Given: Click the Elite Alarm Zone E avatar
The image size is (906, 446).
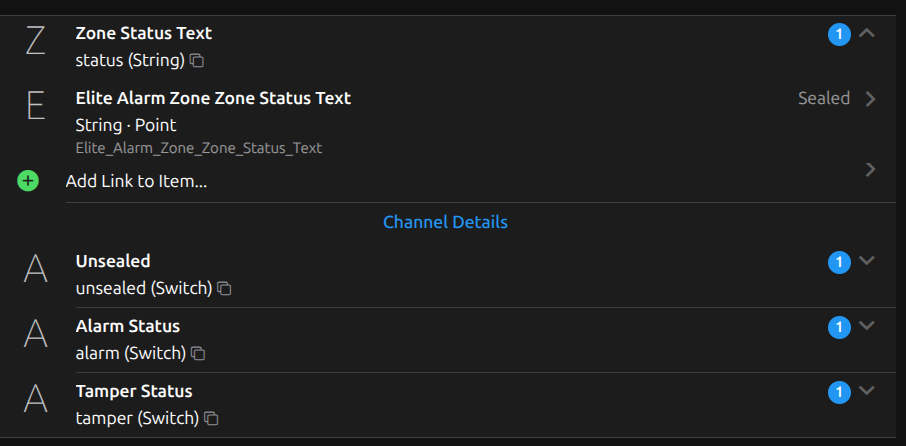Looking at the screenshot, I should [35, 106].
